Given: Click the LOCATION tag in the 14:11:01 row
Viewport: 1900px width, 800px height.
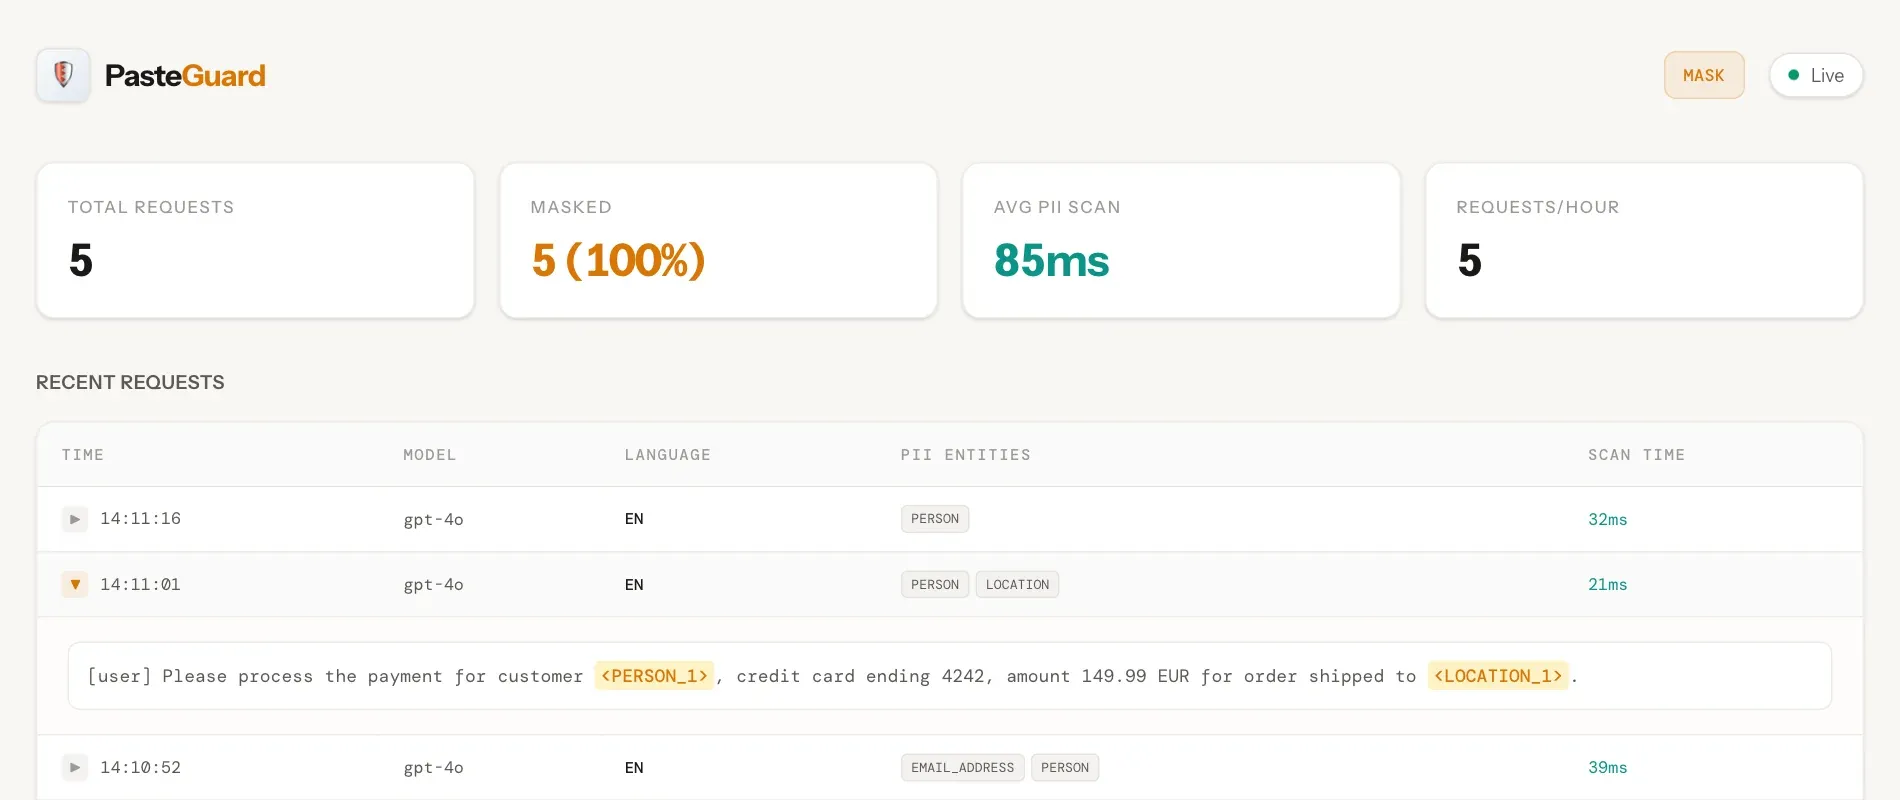Looking at the screenshot, I should [1017, 584].
